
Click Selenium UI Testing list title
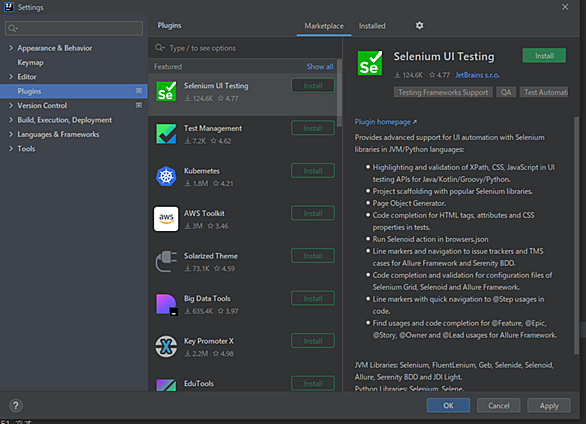click(x=216, y=86)
